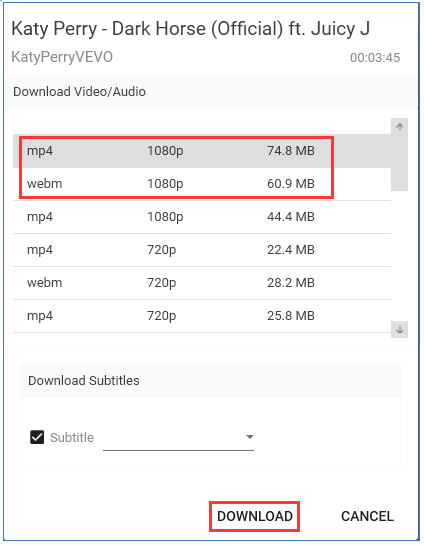Screen dimensions: 424x546
Task: Click the DOWNLOAD button
Action: click(254, 516)
